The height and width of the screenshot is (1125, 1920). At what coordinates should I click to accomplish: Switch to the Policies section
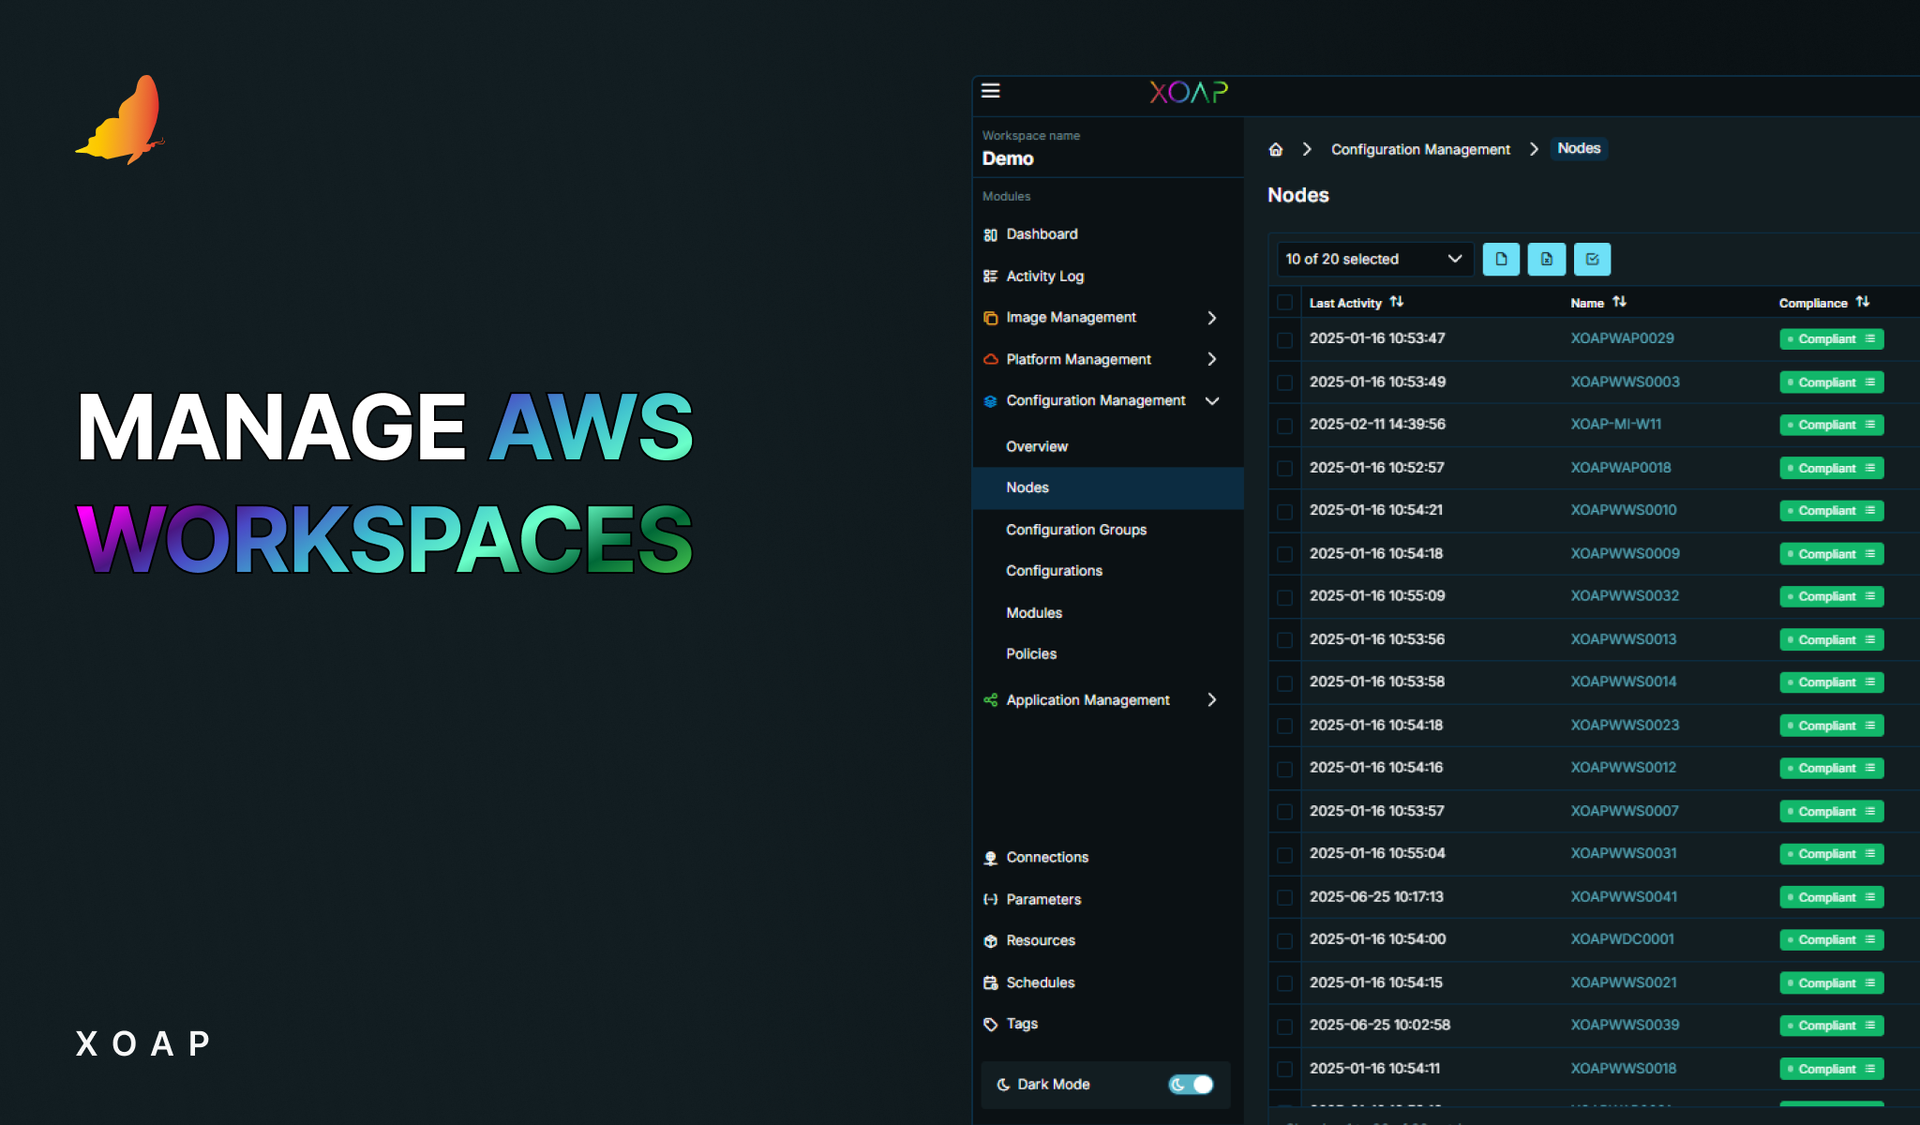click(x=1030, y=654)
